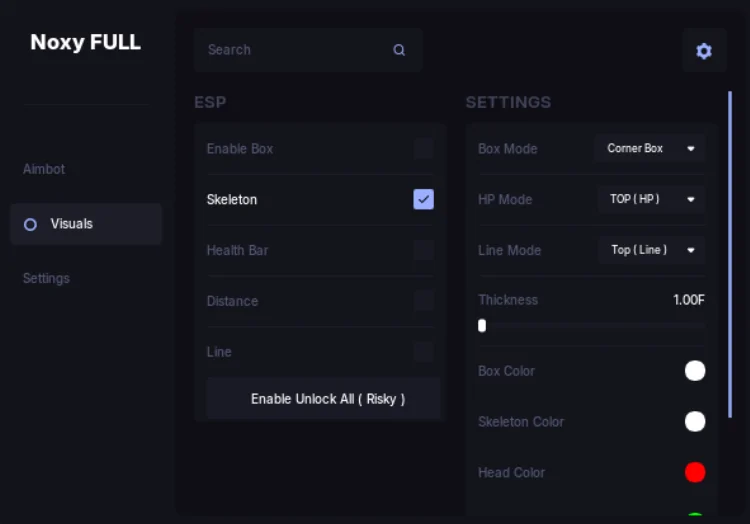Click the Thickness slider handle
This screenshot has width=750, height=524.
click(x=482, y=326)
